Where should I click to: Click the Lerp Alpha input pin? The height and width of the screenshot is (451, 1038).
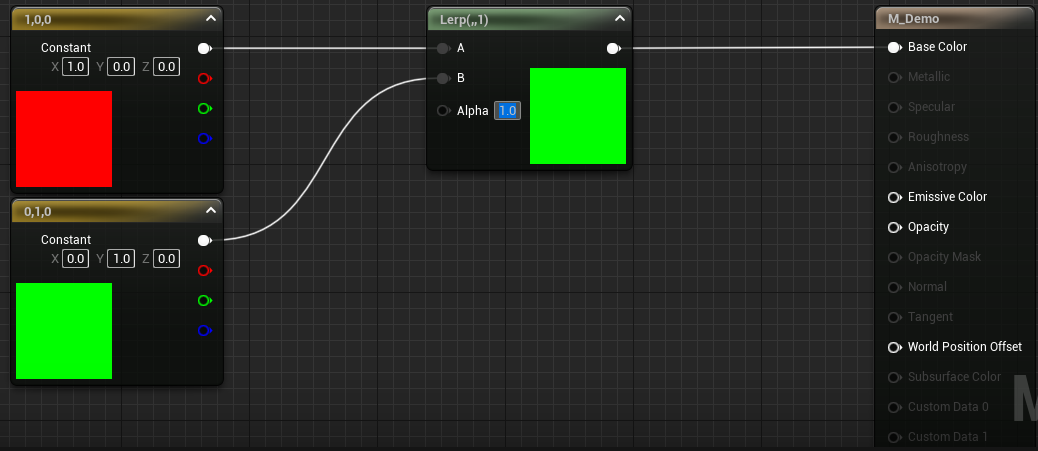pos(443,111)
